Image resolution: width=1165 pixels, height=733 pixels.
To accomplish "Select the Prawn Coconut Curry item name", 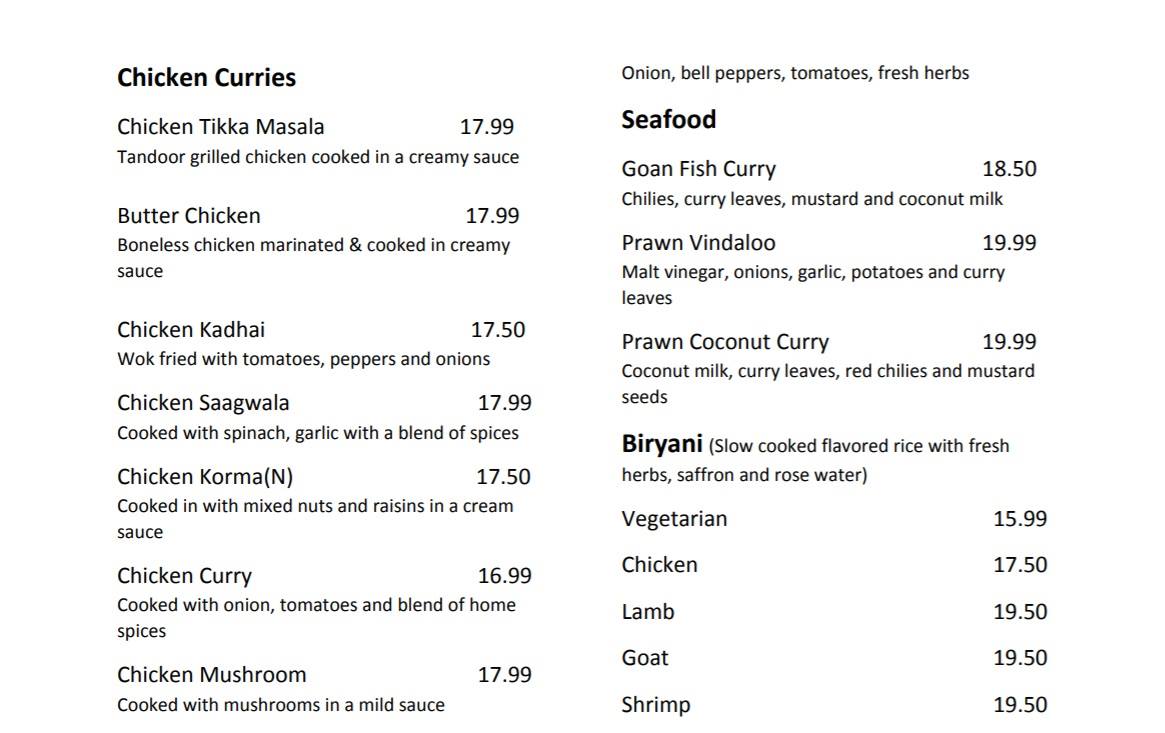I will [725, 342].
